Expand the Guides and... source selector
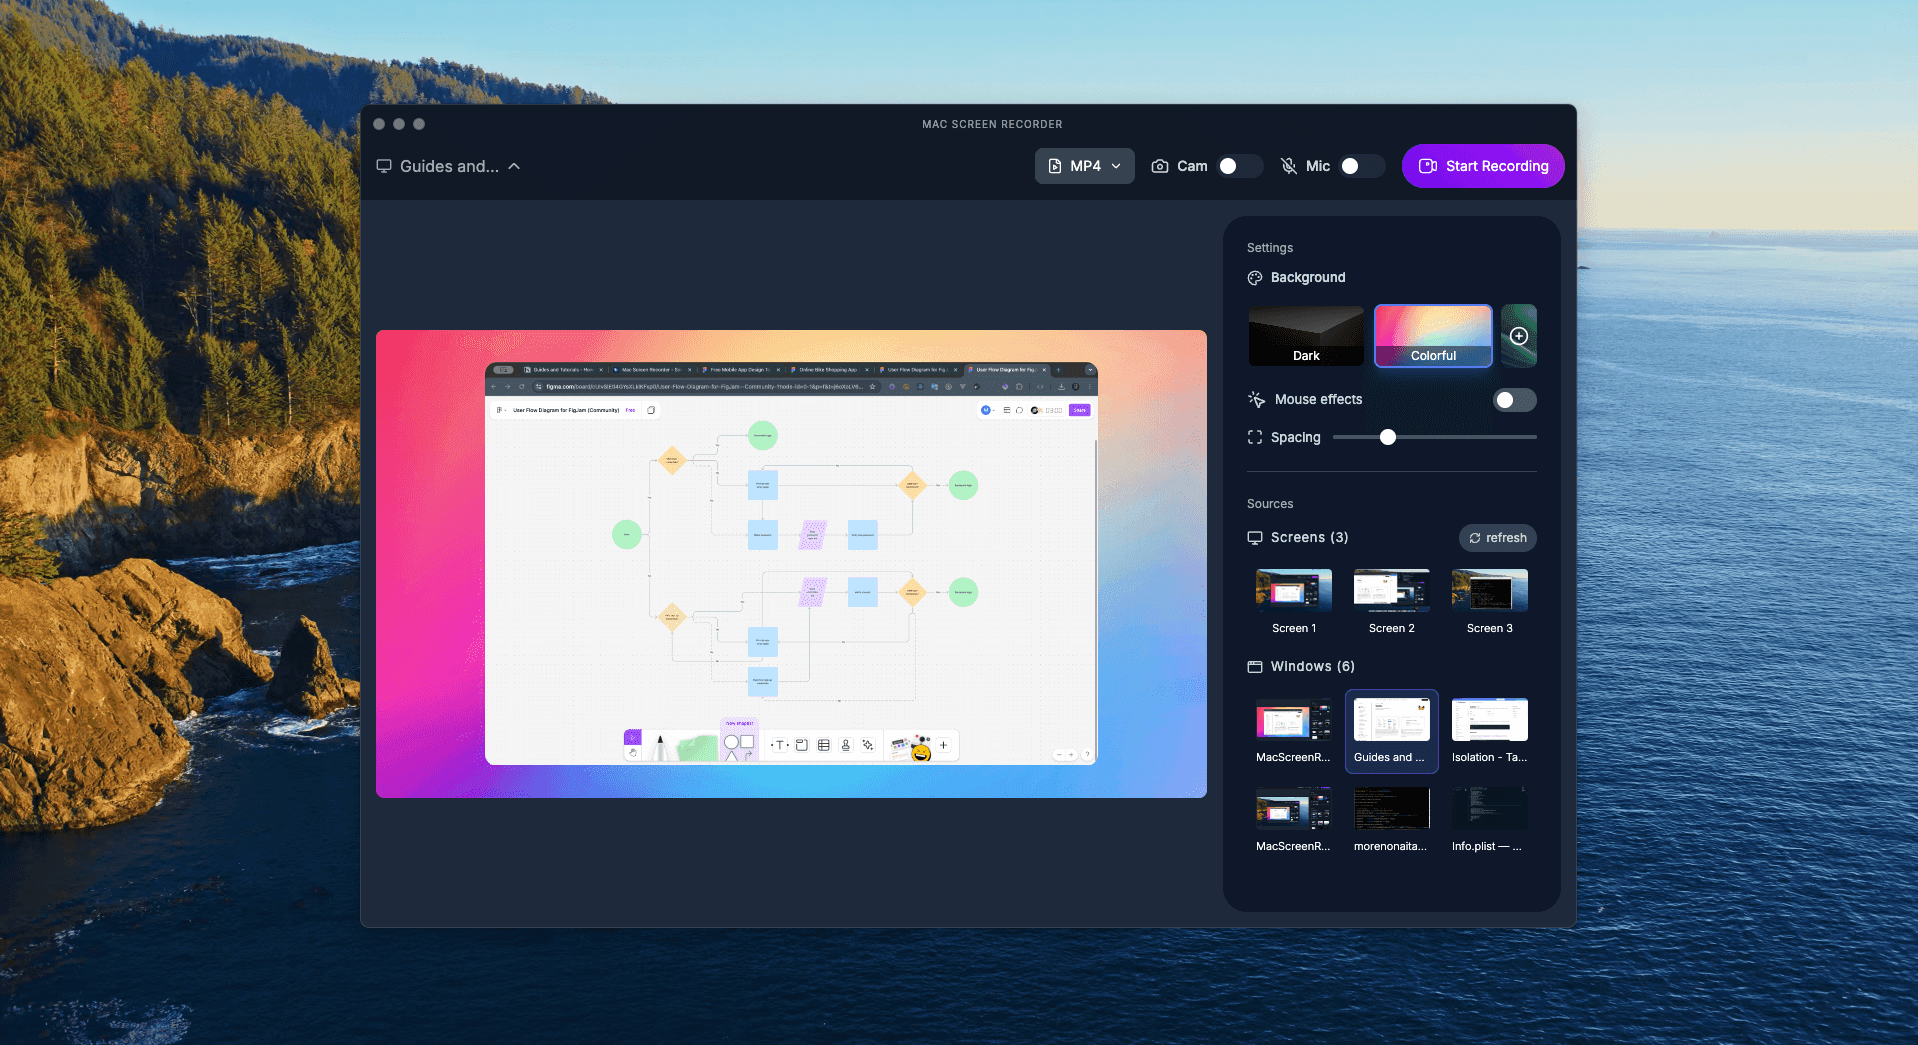1918x1045 pixels. pos(449,166)
